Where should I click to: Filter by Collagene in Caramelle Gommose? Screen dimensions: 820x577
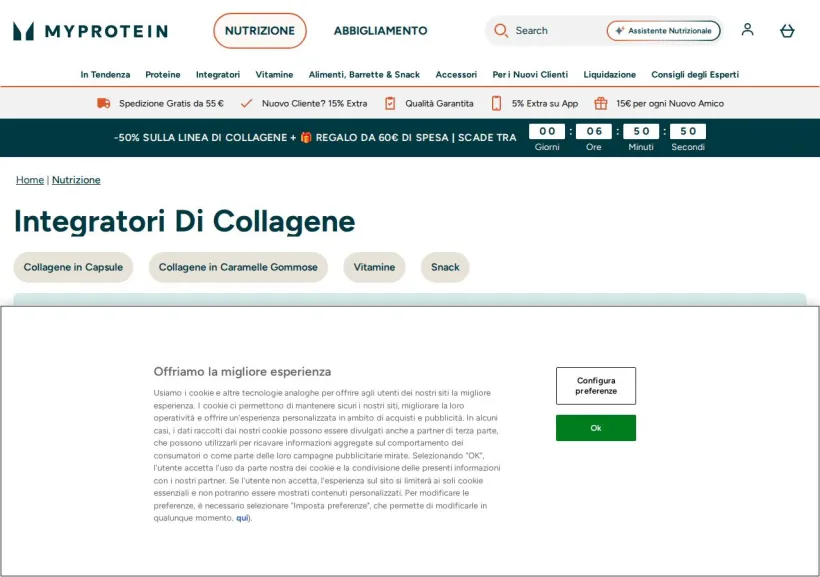(238, 267)
